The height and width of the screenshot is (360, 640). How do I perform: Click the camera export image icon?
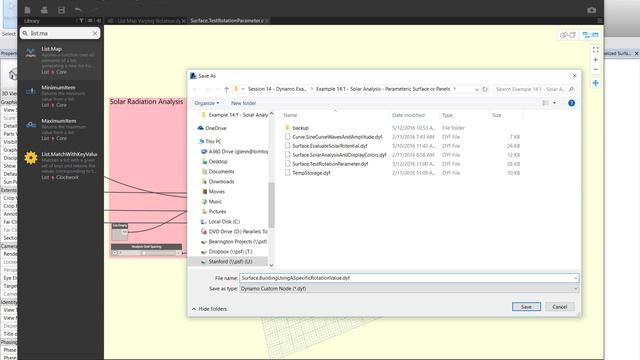point(592,10)
